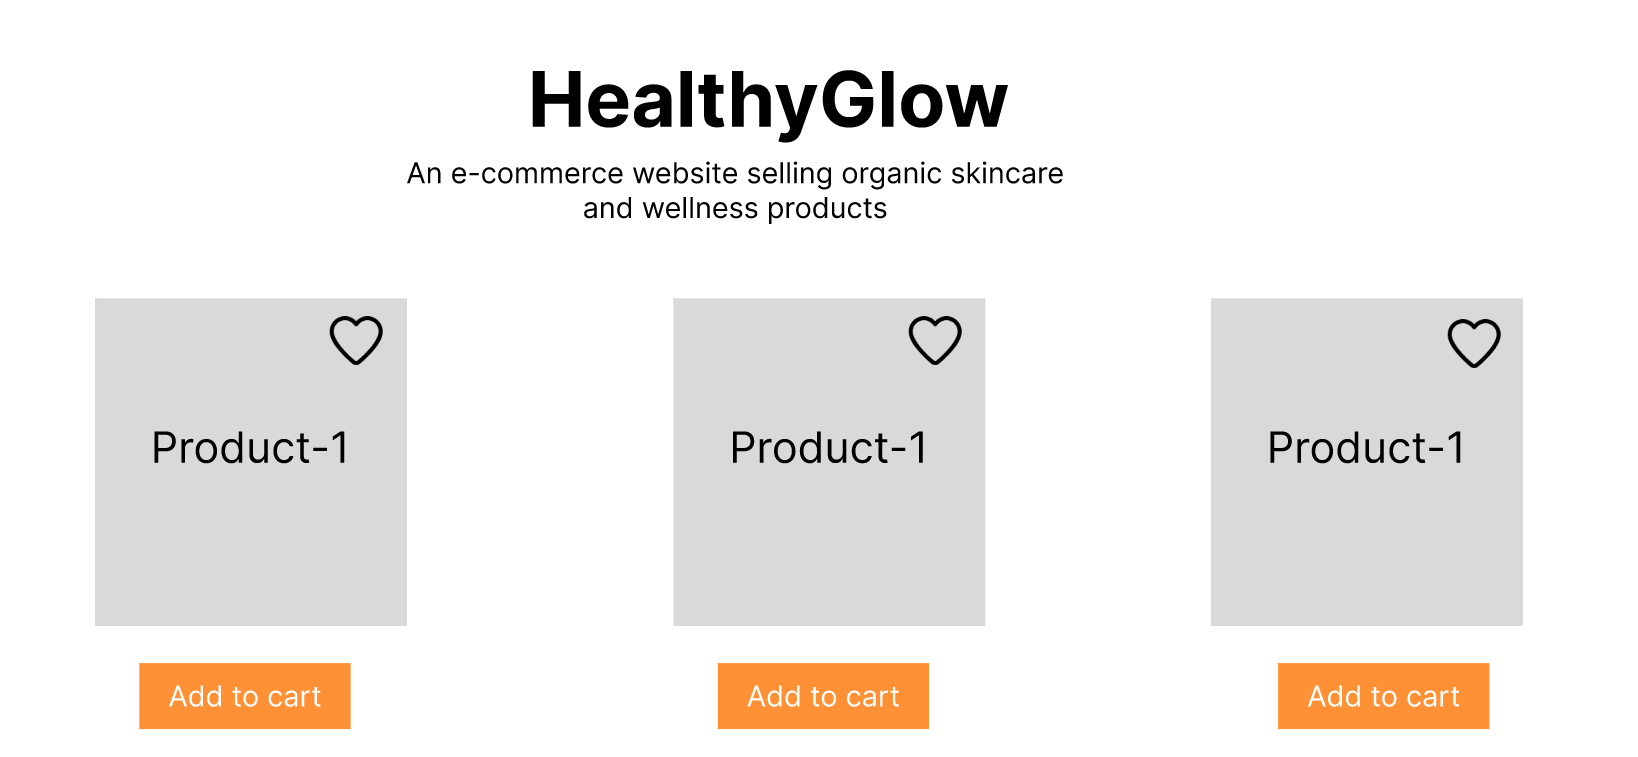This screenshot has height=757, width=1638.
Task: Add the left product to cart
Action: click(245, 696)
